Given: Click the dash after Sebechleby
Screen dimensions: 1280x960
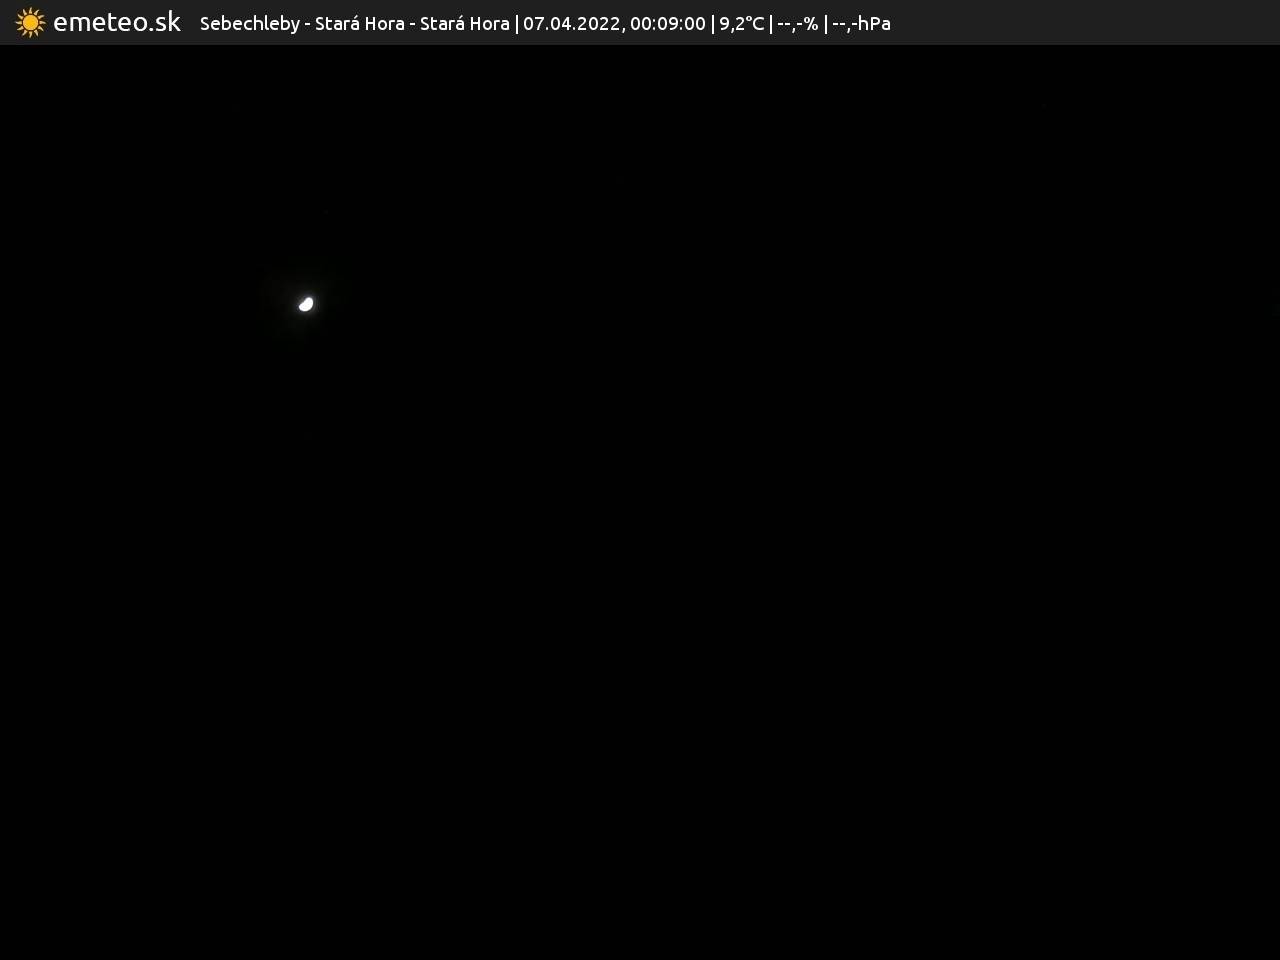Looking at the screenshot, I should [x=308, y=24].
